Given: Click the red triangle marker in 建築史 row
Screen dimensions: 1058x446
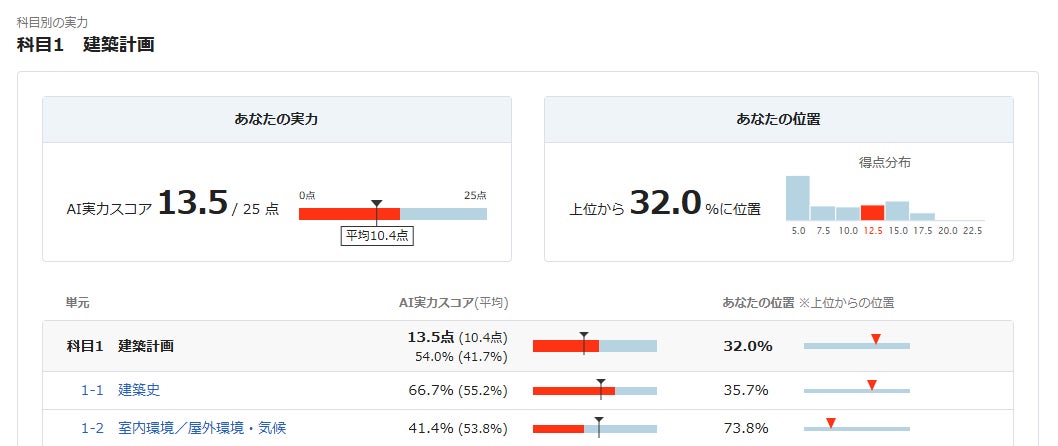Looking at the screenshot, I should point(871,385).
